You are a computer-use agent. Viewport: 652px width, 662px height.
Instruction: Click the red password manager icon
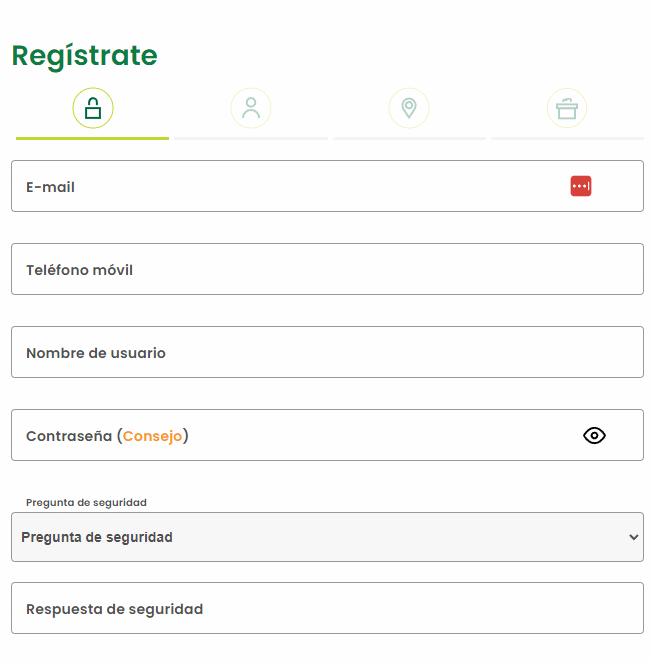click(x=581, y=186)
